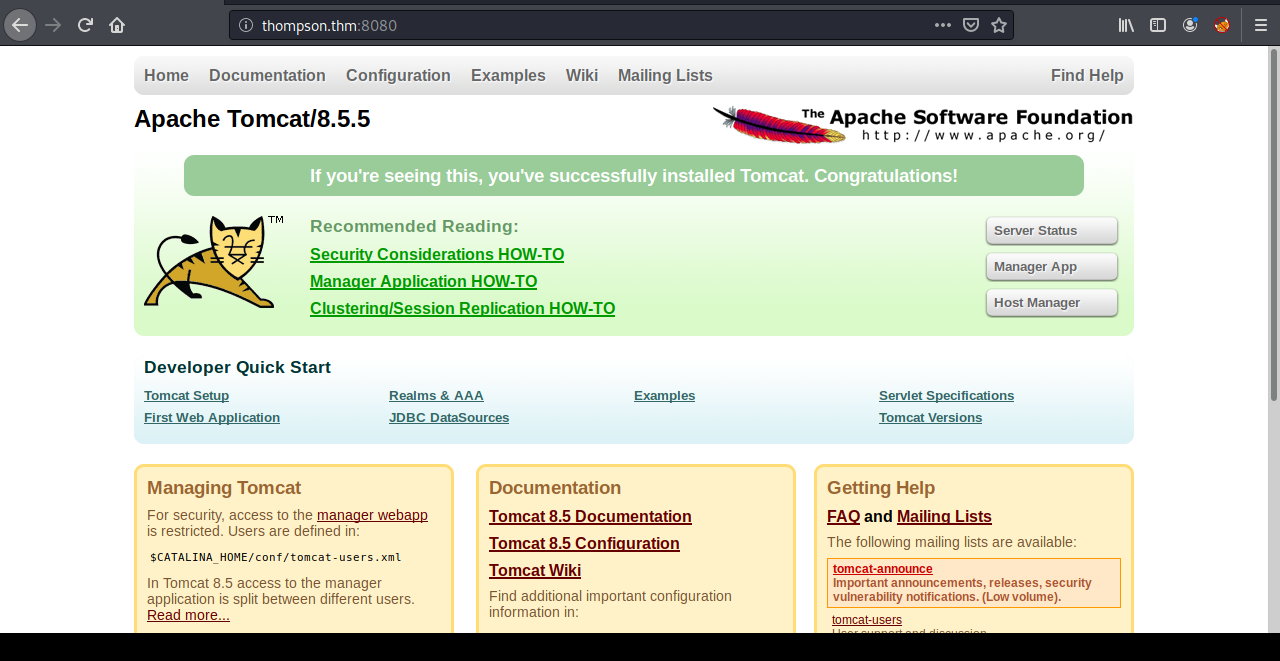Click the Developer Quick Start heading
Image resolution: width=1280 pixels, height=661 pixels.
[x=237, y=367]
